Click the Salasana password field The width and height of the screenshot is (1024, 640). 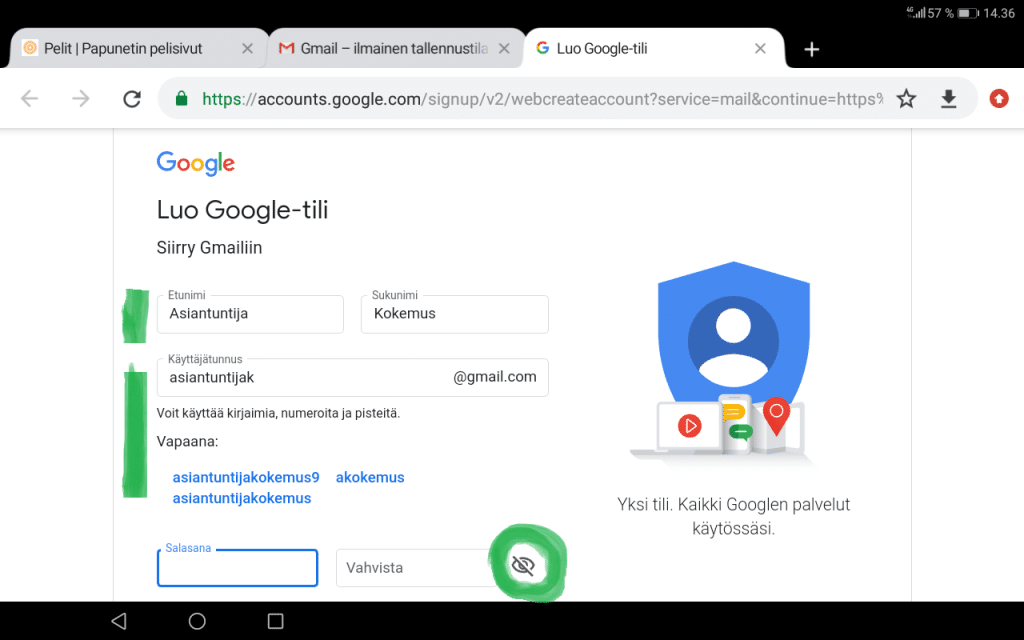(237, 568)
